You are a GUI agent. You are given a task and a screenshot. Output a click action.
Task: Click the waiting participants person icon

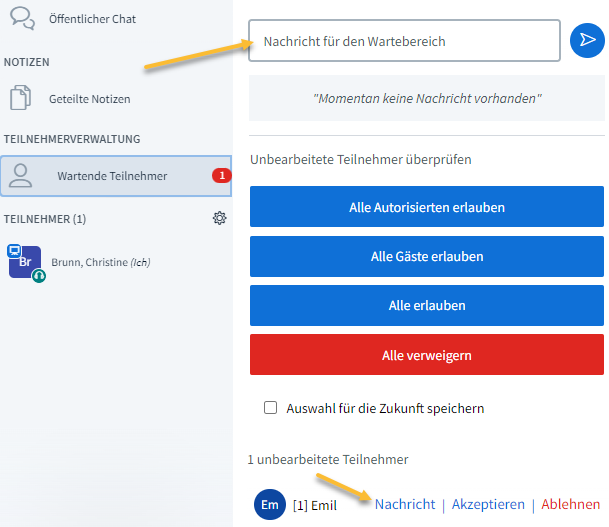[x=21, y=176]
